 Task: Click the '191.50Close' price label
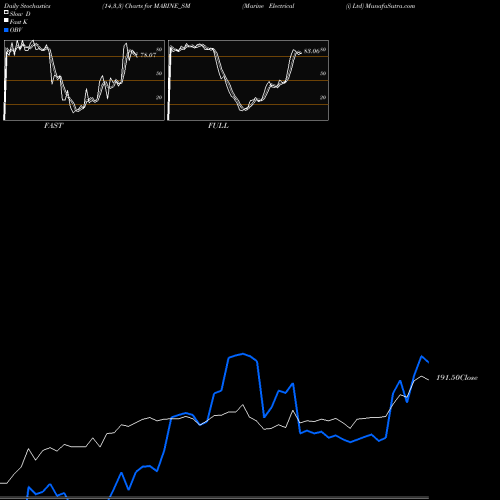(457, 378)
